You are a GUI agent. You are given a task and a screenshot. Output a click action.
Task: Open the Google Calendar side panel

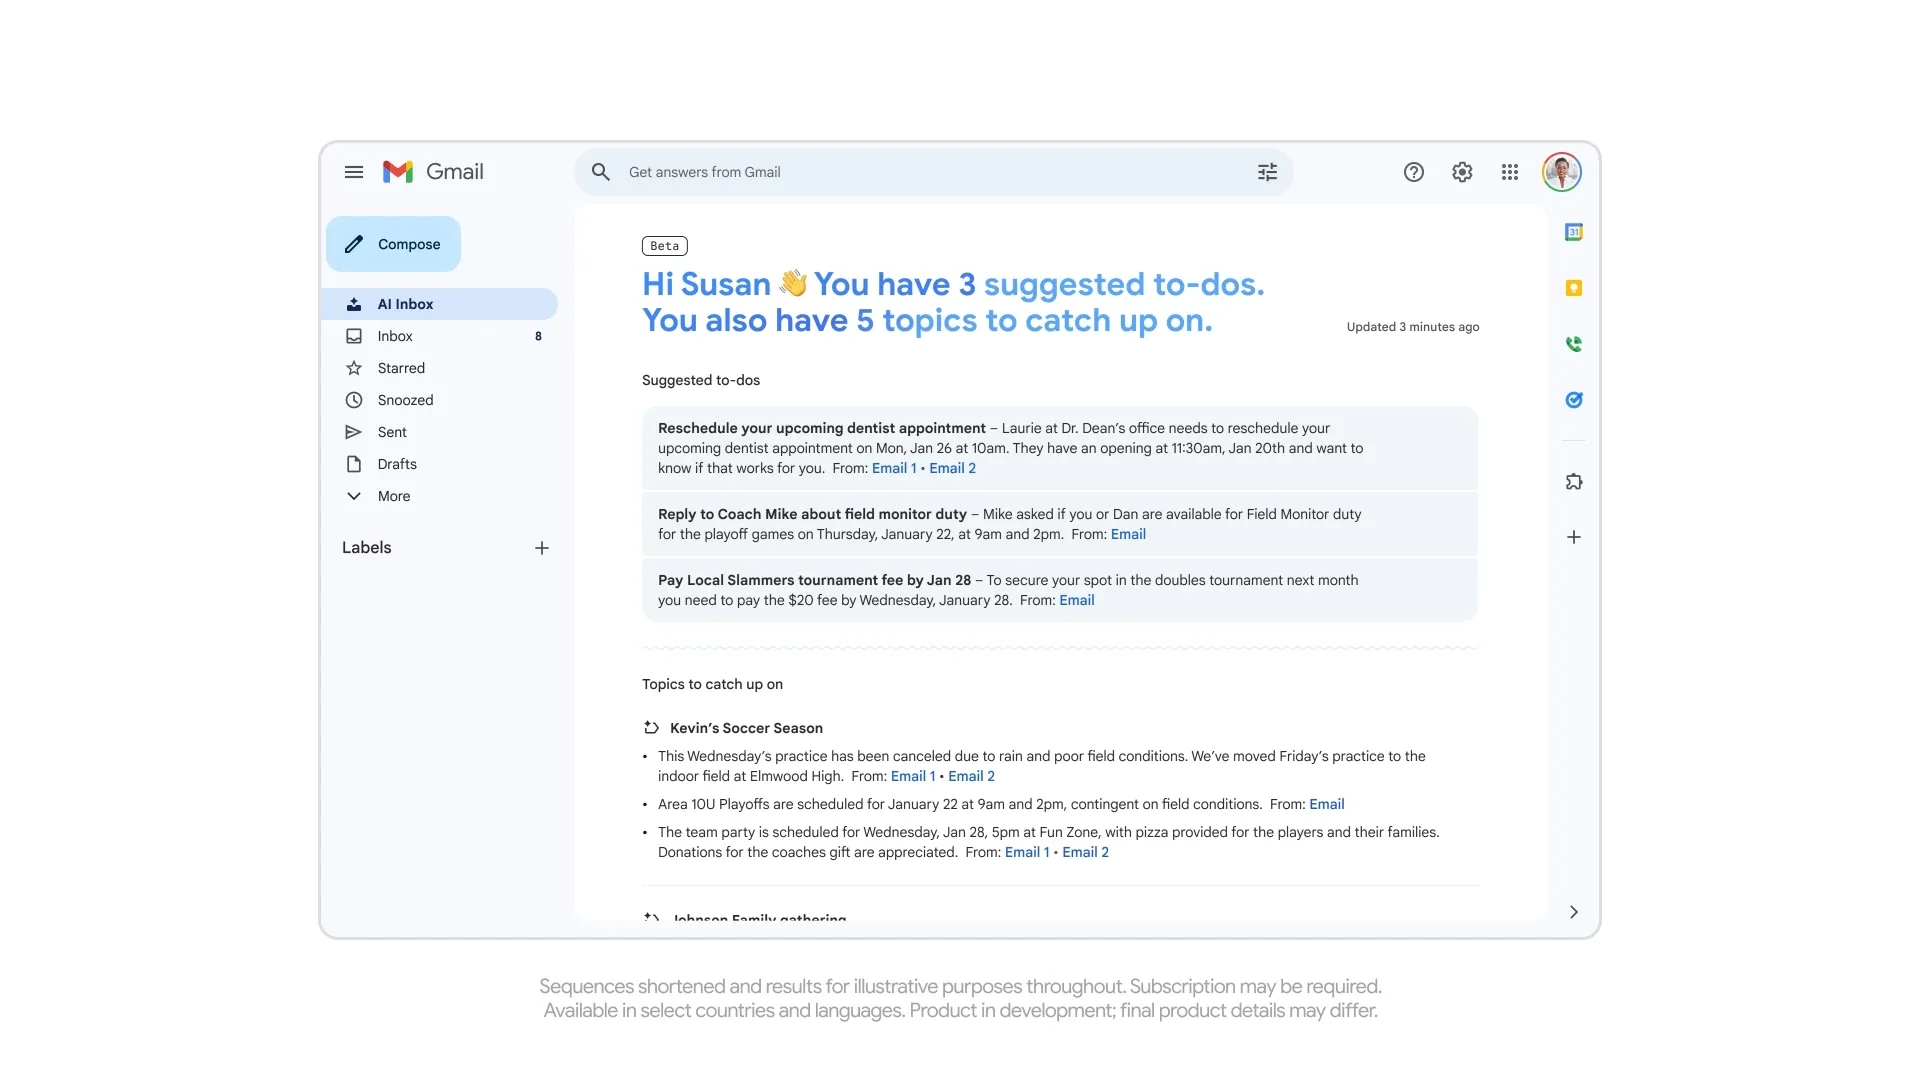tap(1574, 232)
